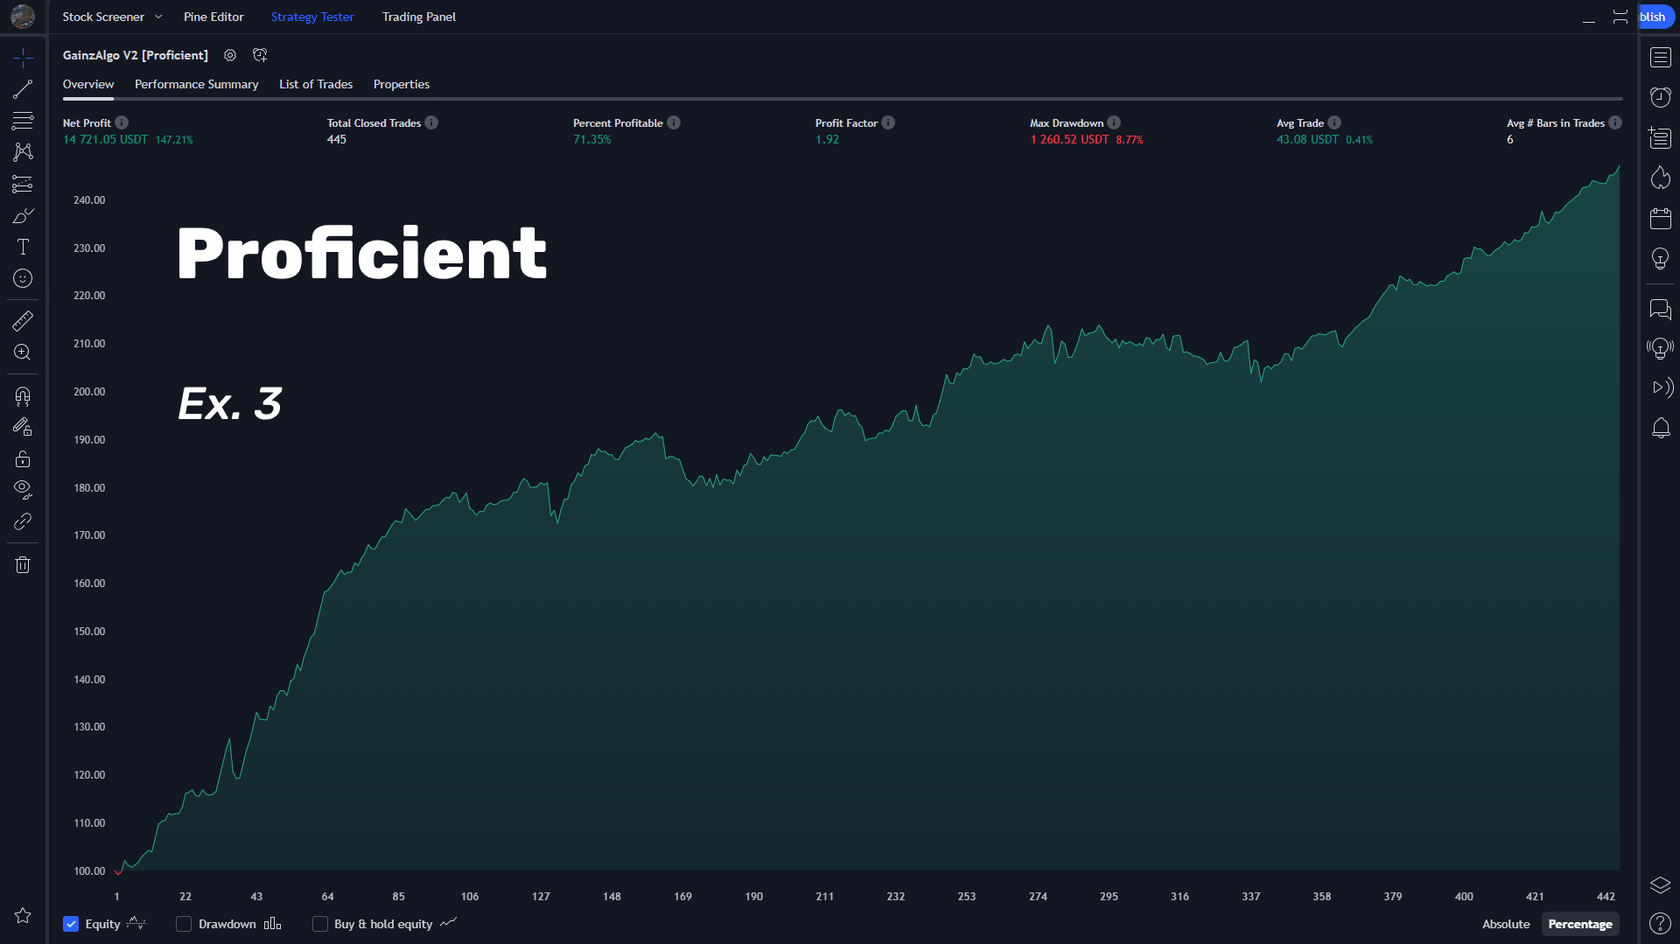The height and width of the screenshot is (944, 1680).
Task: Enable the Drawdown checkbox
Action: point(184,924)
